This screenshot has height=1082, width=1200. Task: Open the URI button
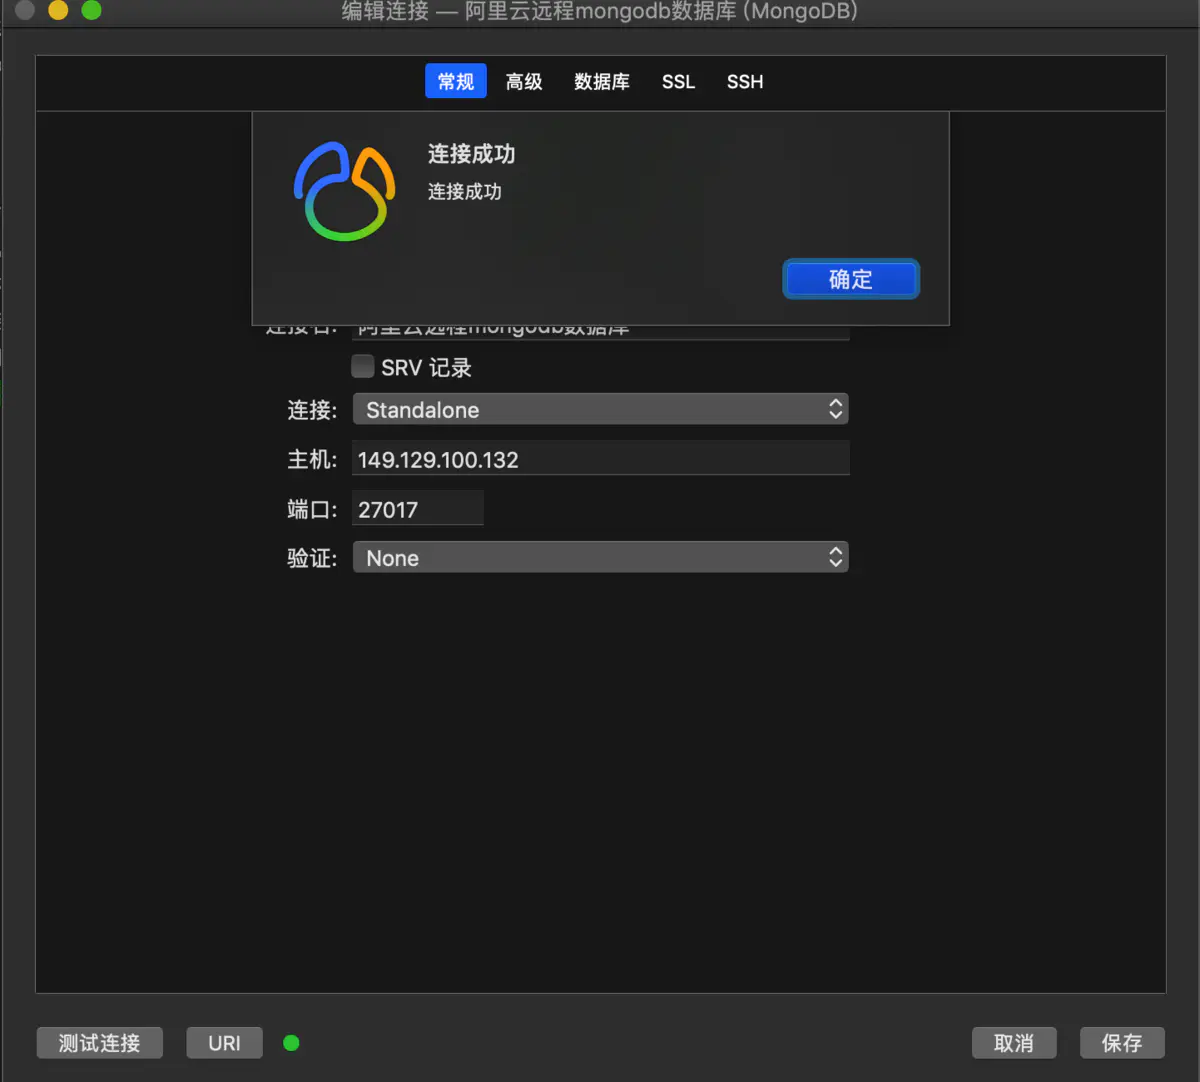pos(224,1043)
